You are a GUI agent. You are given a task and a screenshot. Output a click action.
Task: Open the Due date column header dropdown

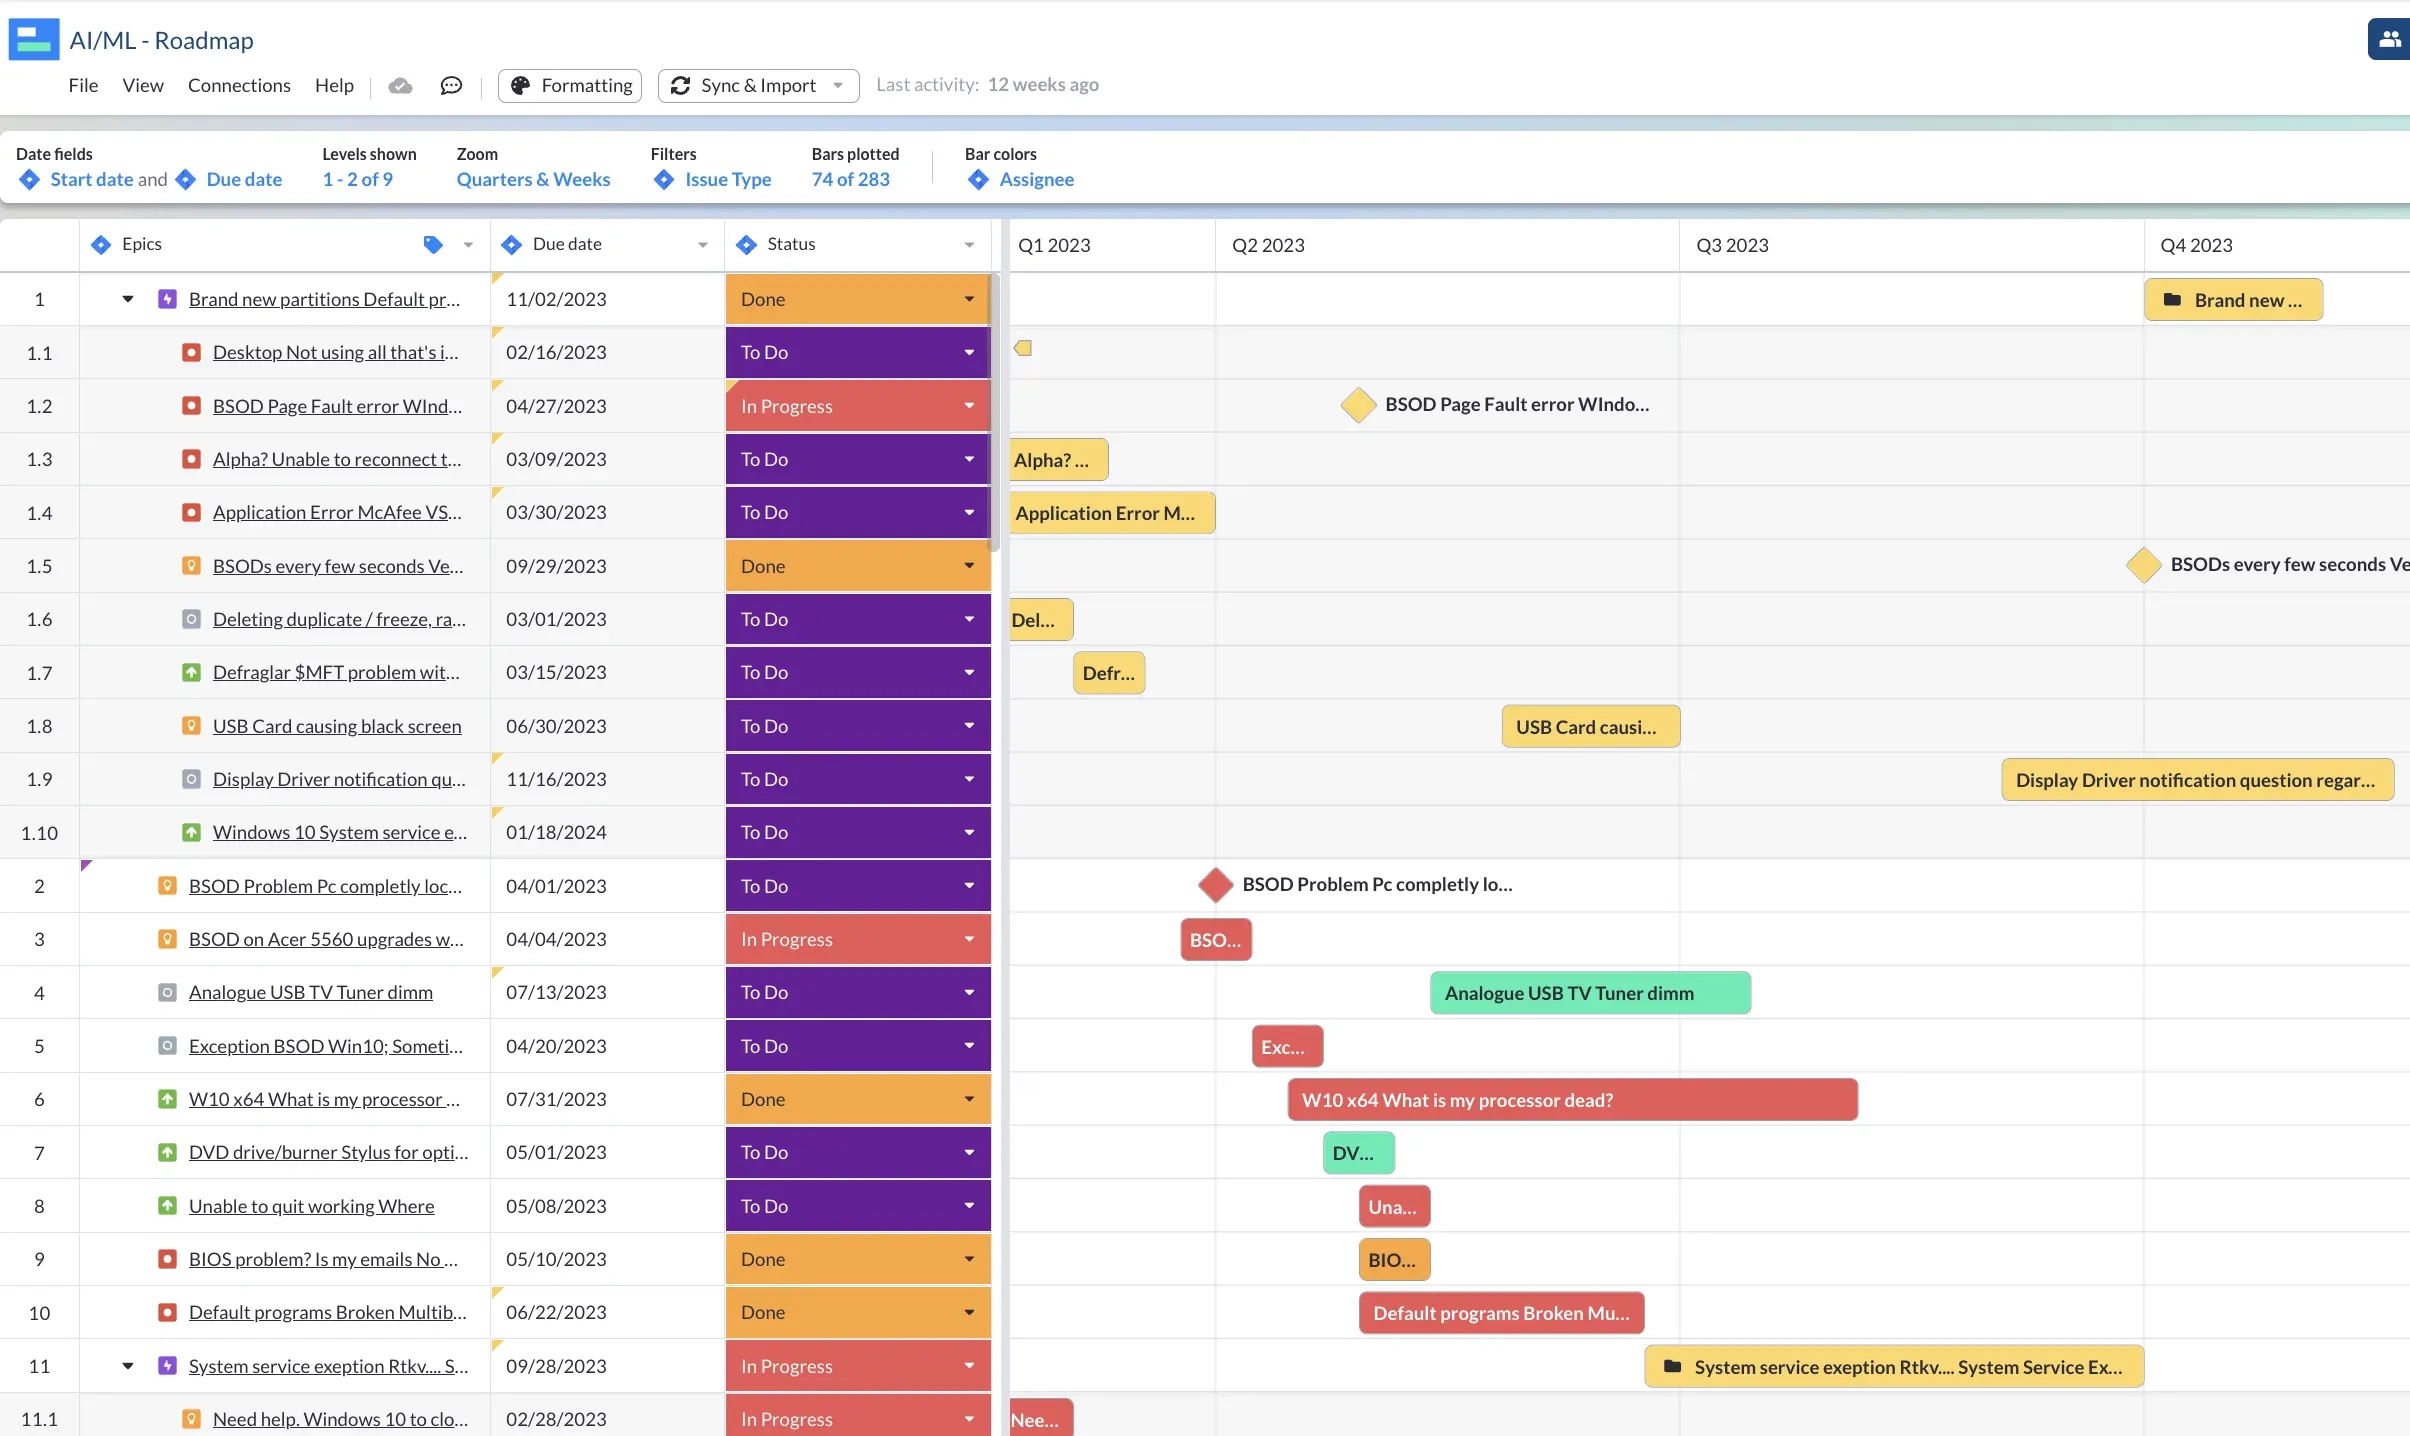pyautogui.click(x=702, y=245)
